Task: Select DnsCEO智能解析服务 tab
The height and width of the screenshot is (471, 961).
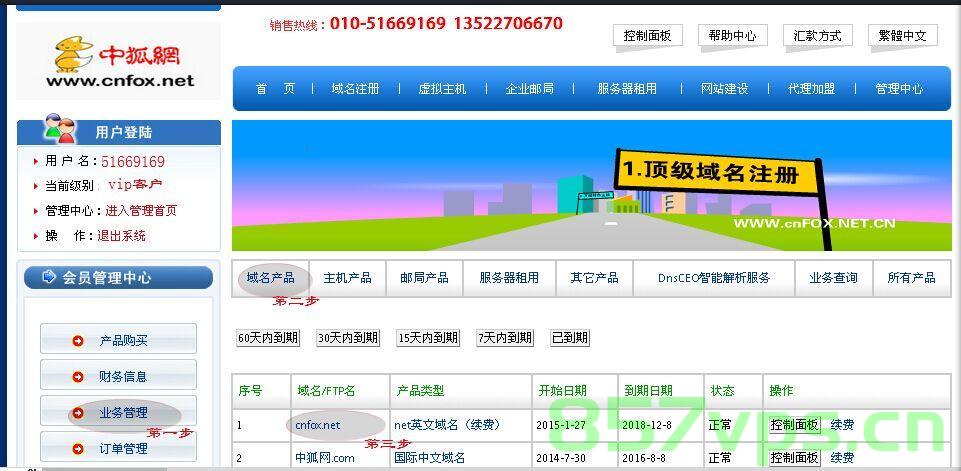Action: 714,278
